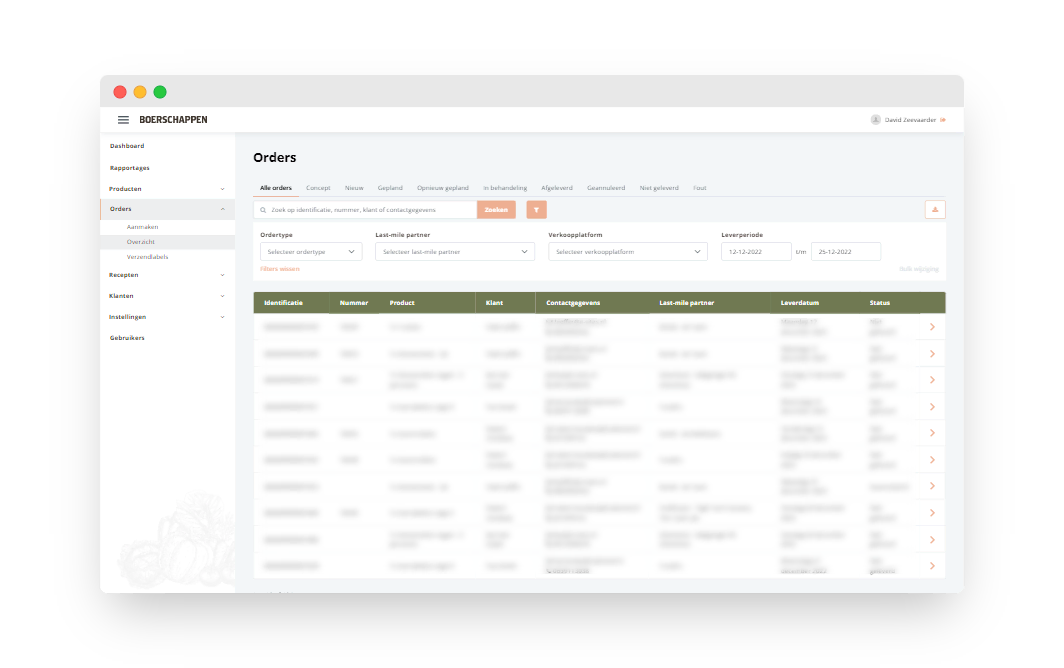Switch to Nieuw tab
Viewport: 1064px width, 668px height.
[354, 188]
